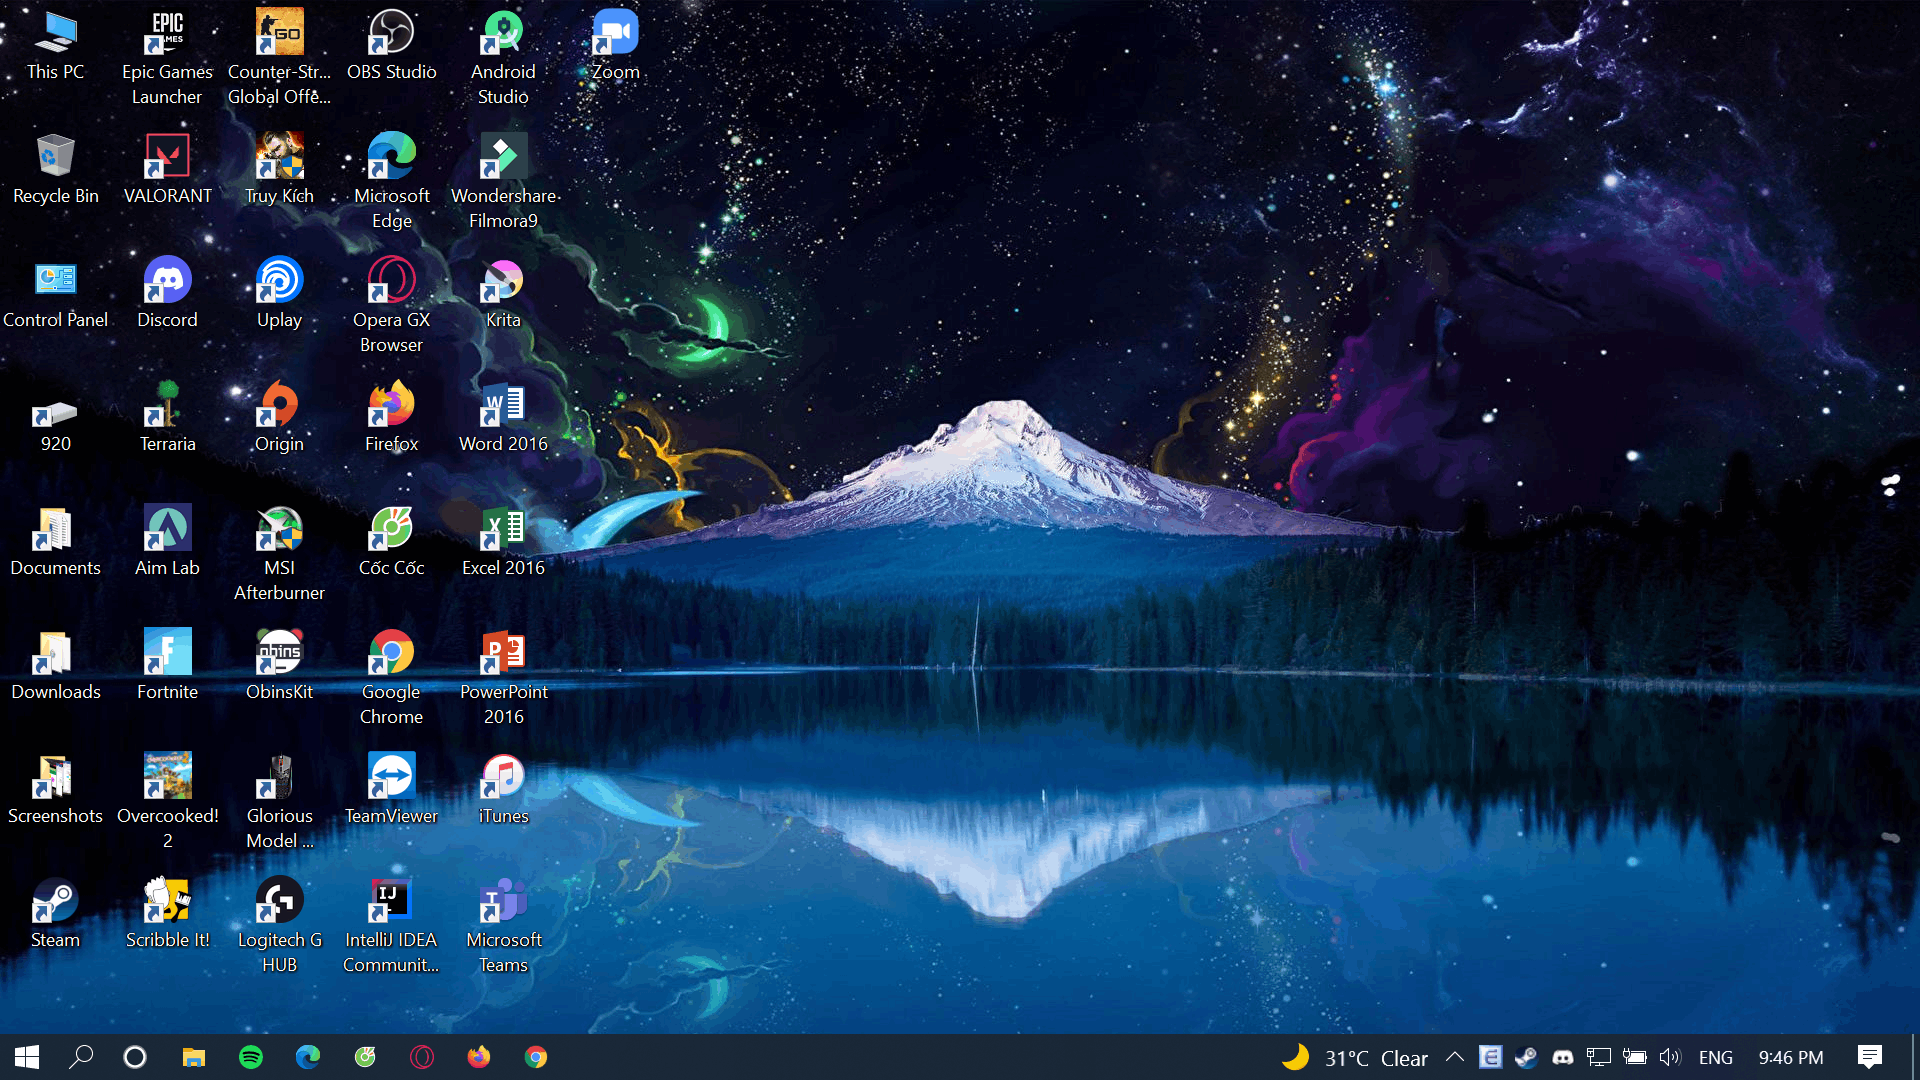
Task: Select the Discord desktop shortcut
Action: click(x=167, y=294)
